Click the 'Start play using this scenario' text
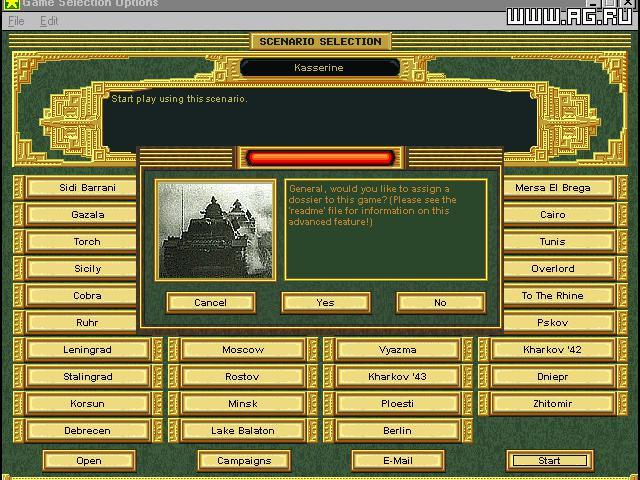The height and width of the screenshot is (480, 640). pyautogui.click(x=180, y=99)
